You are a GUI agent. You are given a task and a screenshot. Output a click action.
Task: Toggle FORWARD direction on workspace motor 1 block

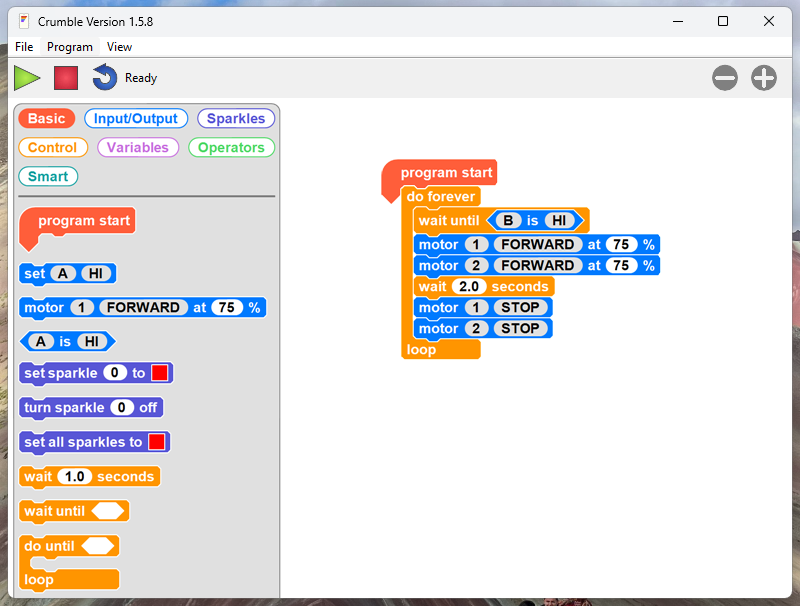[x=537, y=244]
